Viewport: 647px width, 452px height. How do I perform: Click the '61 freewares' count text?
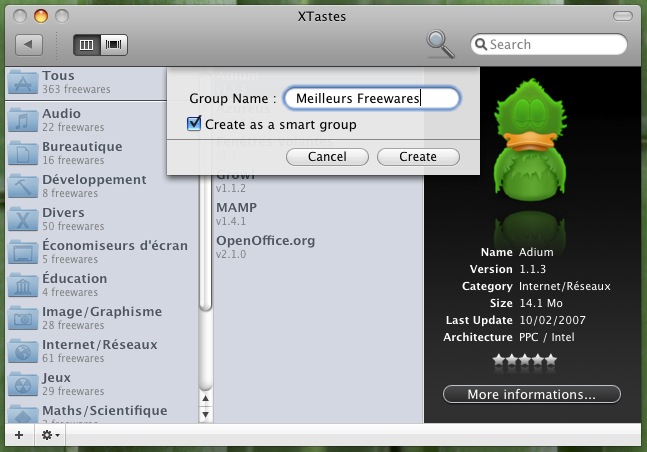[x=73, y=358]
